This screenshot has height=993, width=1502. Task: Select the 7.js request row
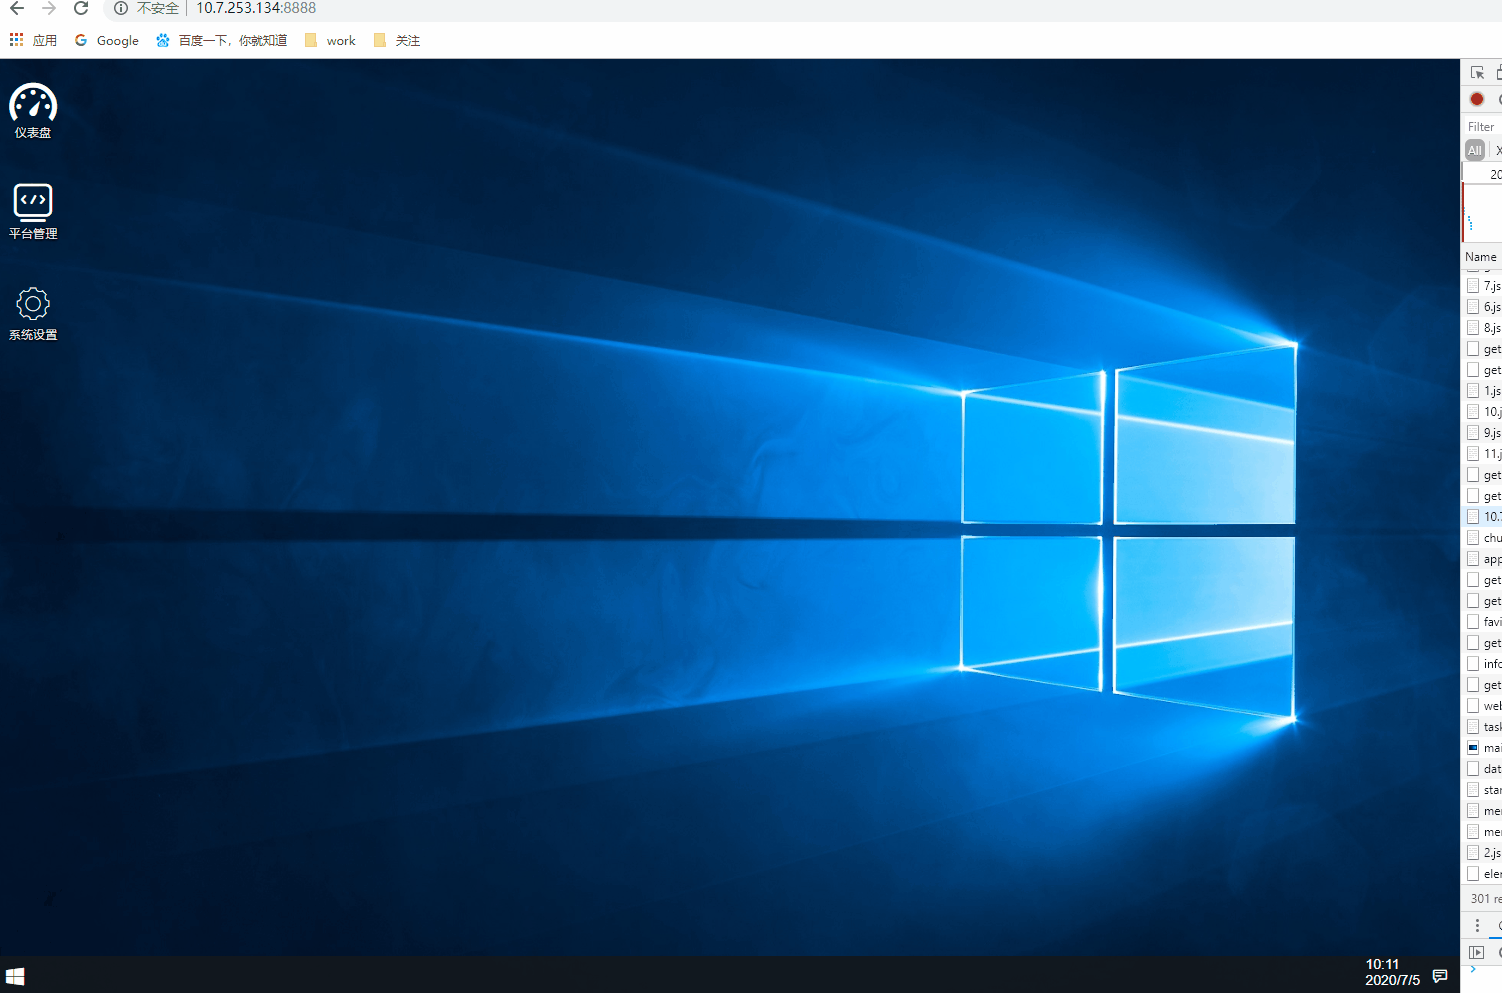click(1483, 286)
